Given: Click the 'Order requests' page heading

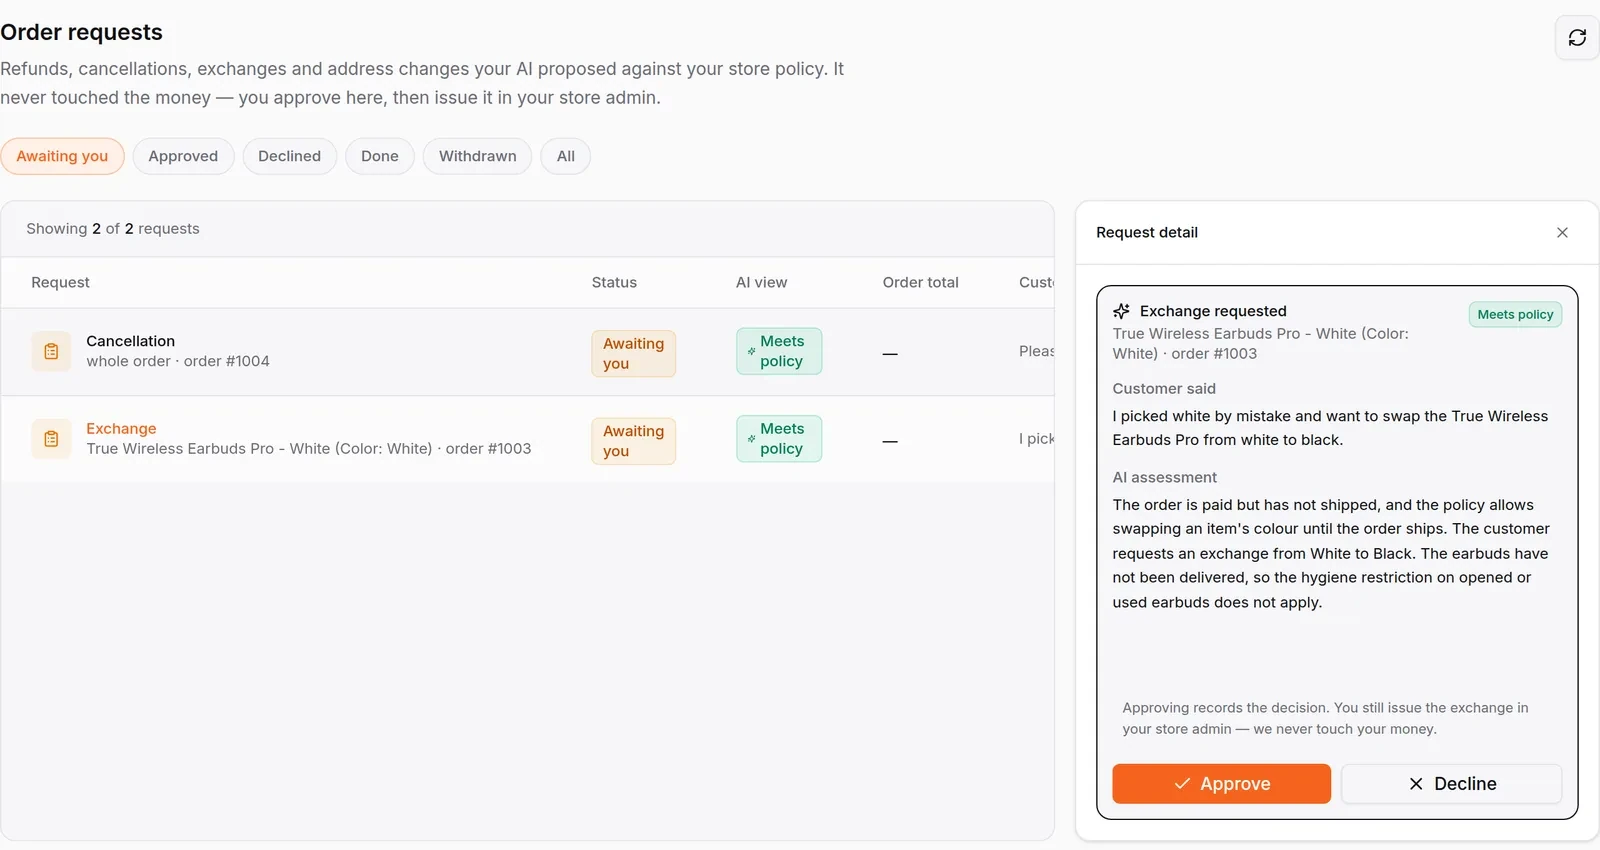Looking at the screenshot, I should coord(81,32).
